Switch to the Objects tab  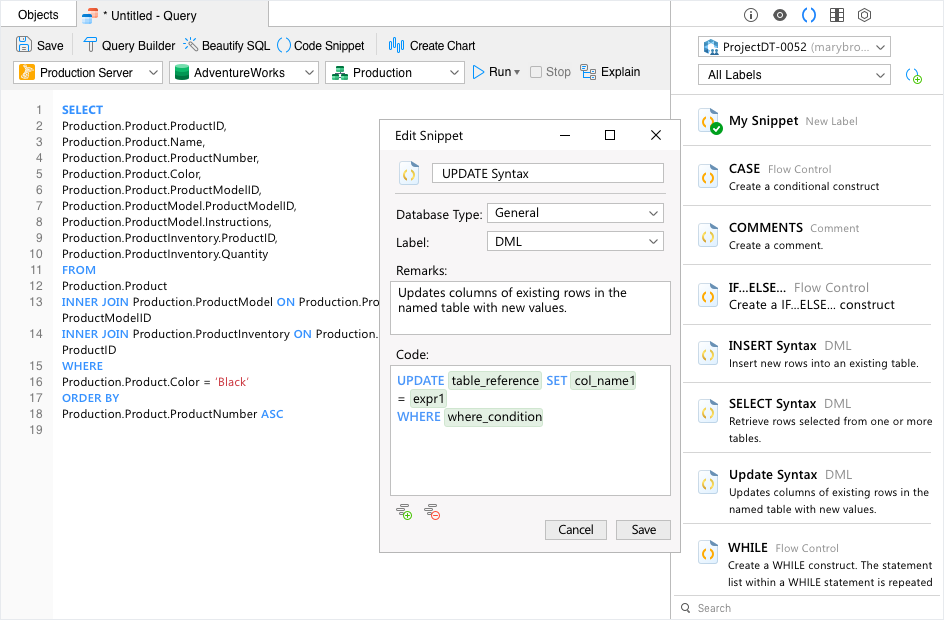38,15
